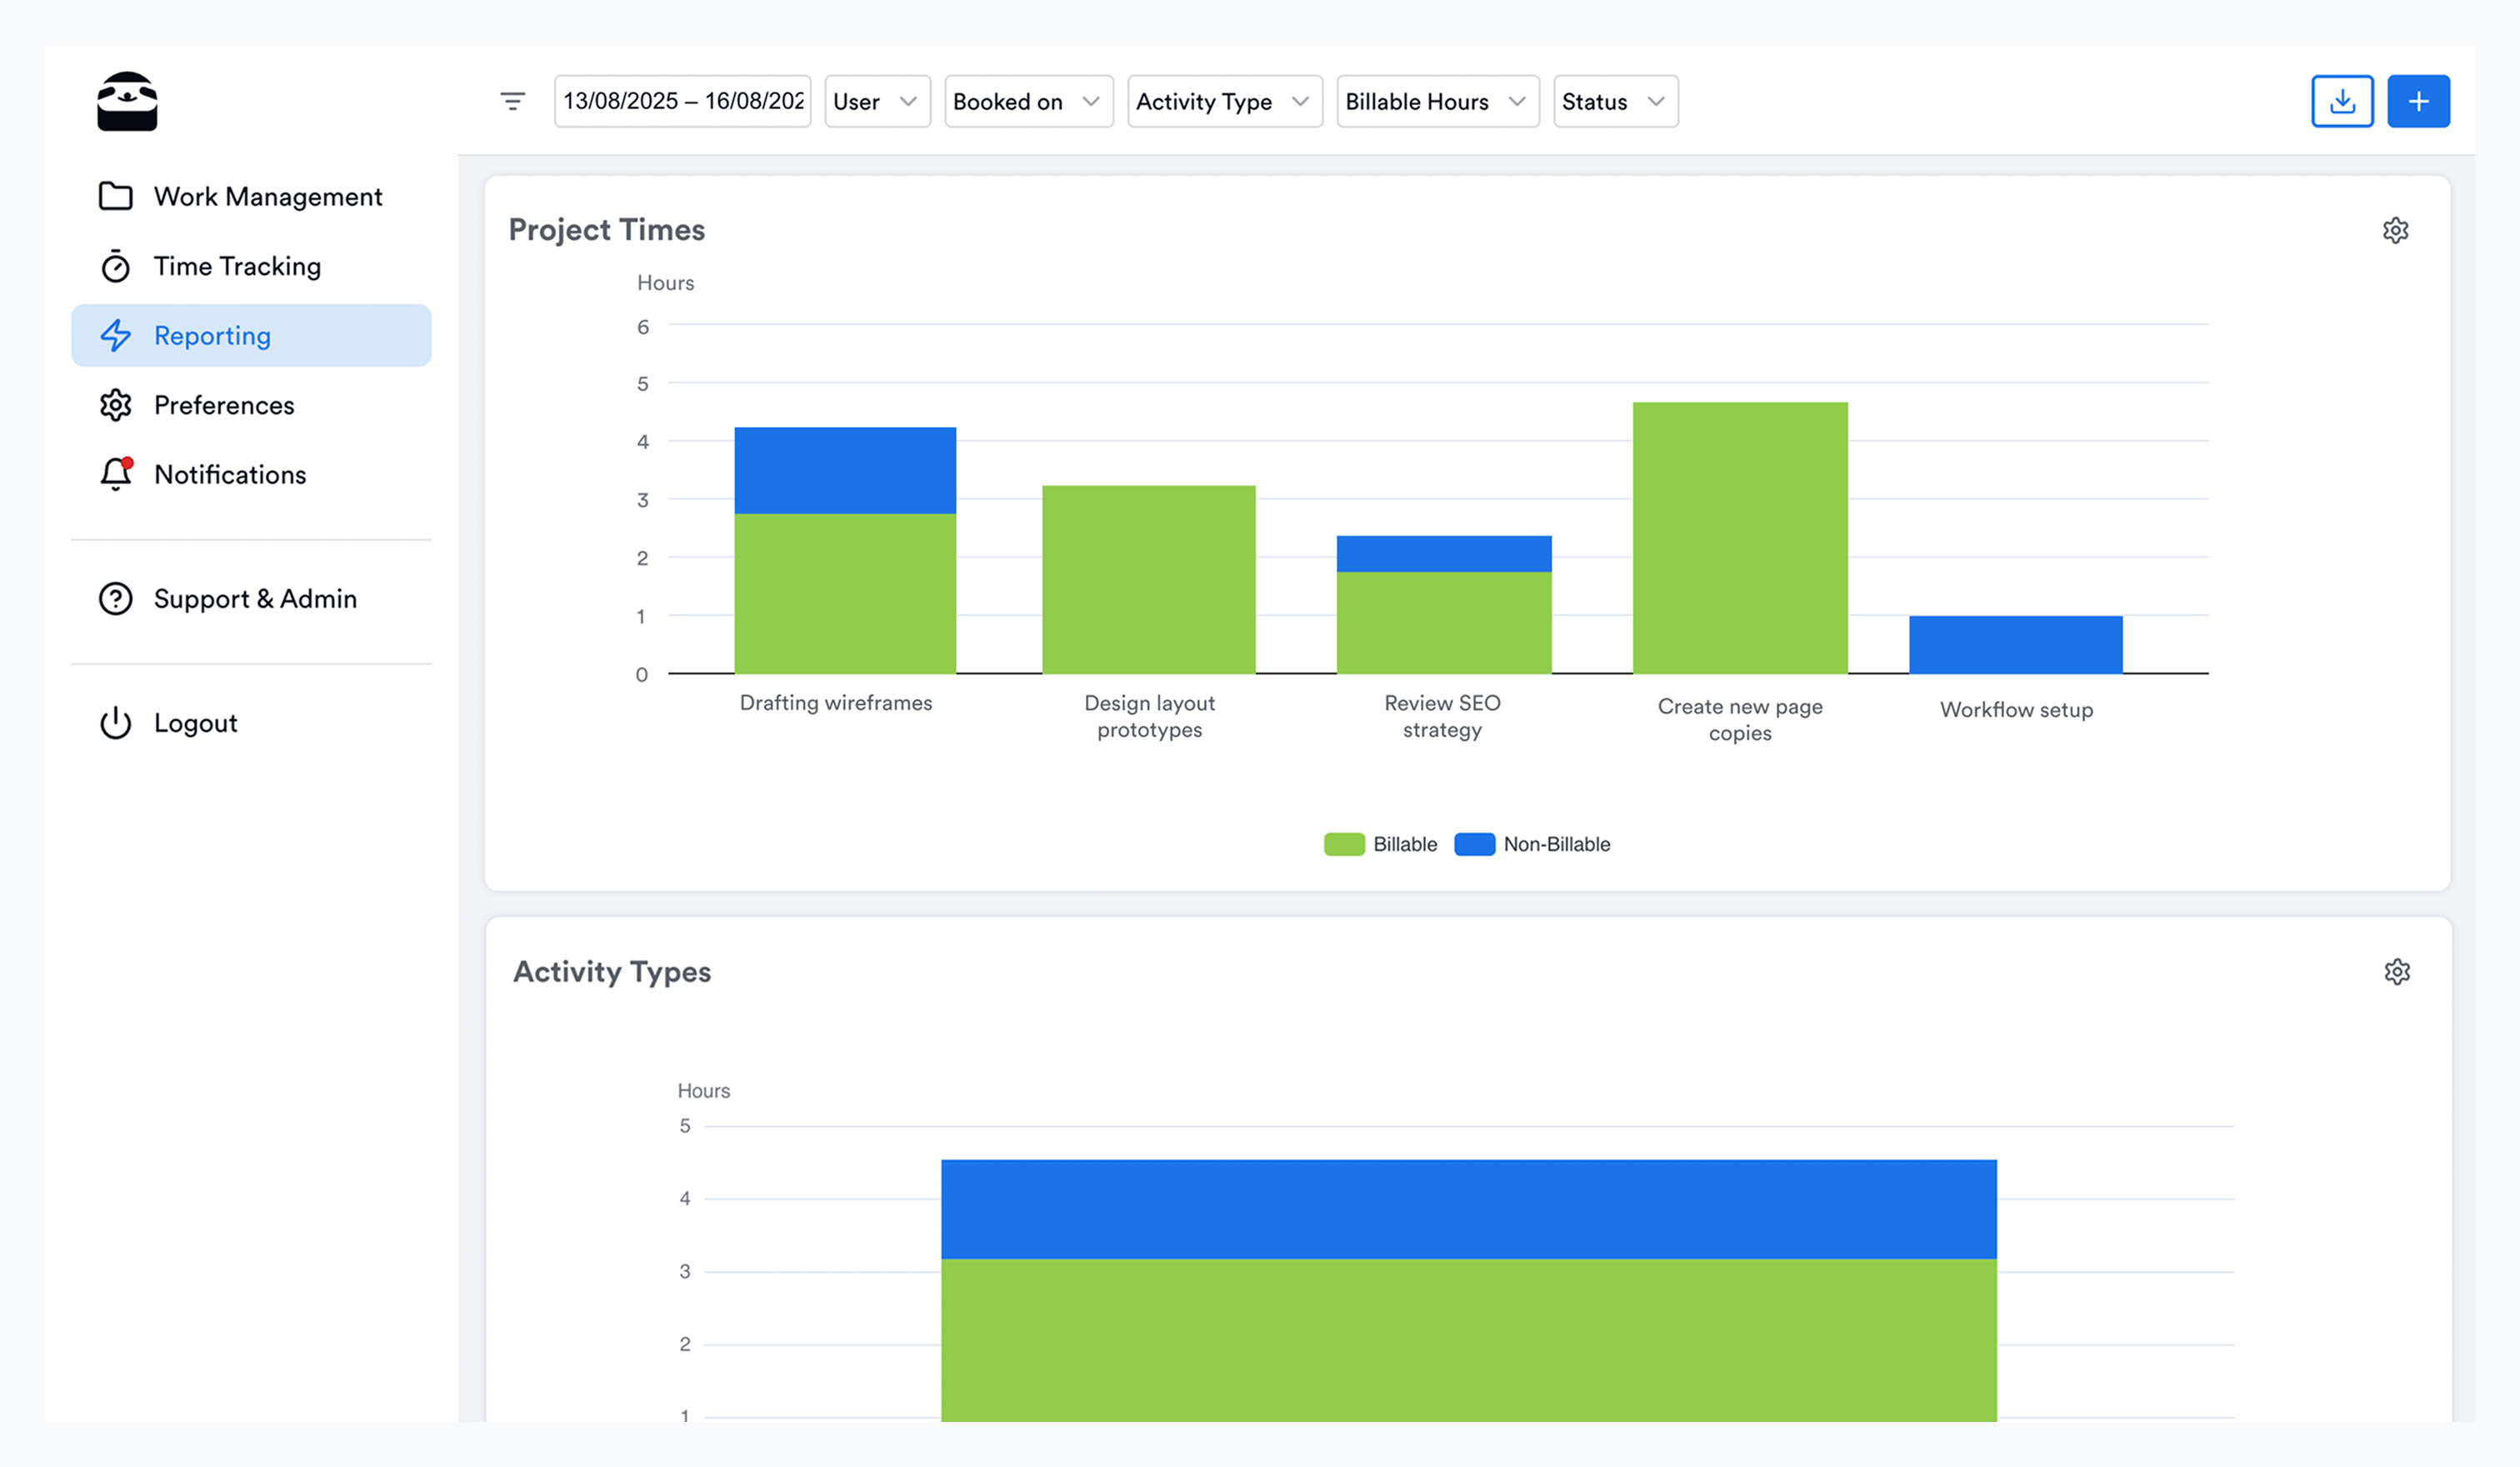Click the Notifications bell icon
2520x1467 pixels.
coord(115,474)
